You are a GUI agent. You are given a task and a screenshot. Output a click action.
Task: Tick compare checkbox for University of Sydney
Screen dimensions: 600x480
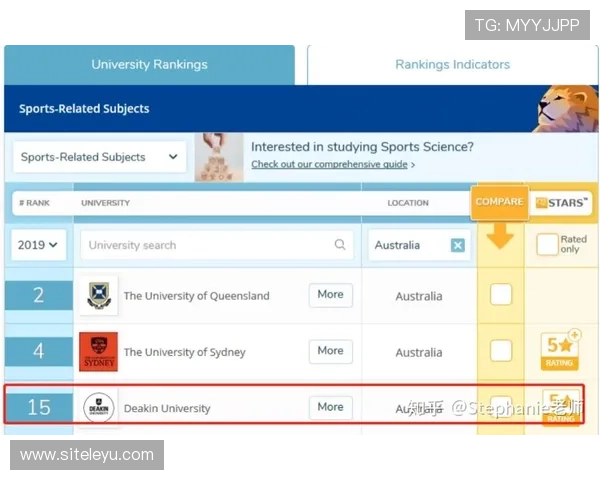point(501,351)
